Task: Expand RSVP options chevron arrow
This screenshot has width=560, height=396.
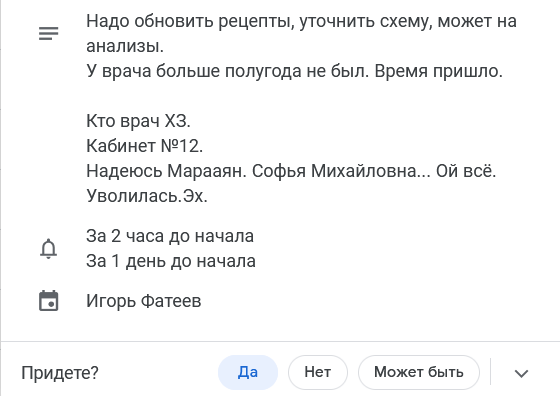Action: (x=521, y=374)
